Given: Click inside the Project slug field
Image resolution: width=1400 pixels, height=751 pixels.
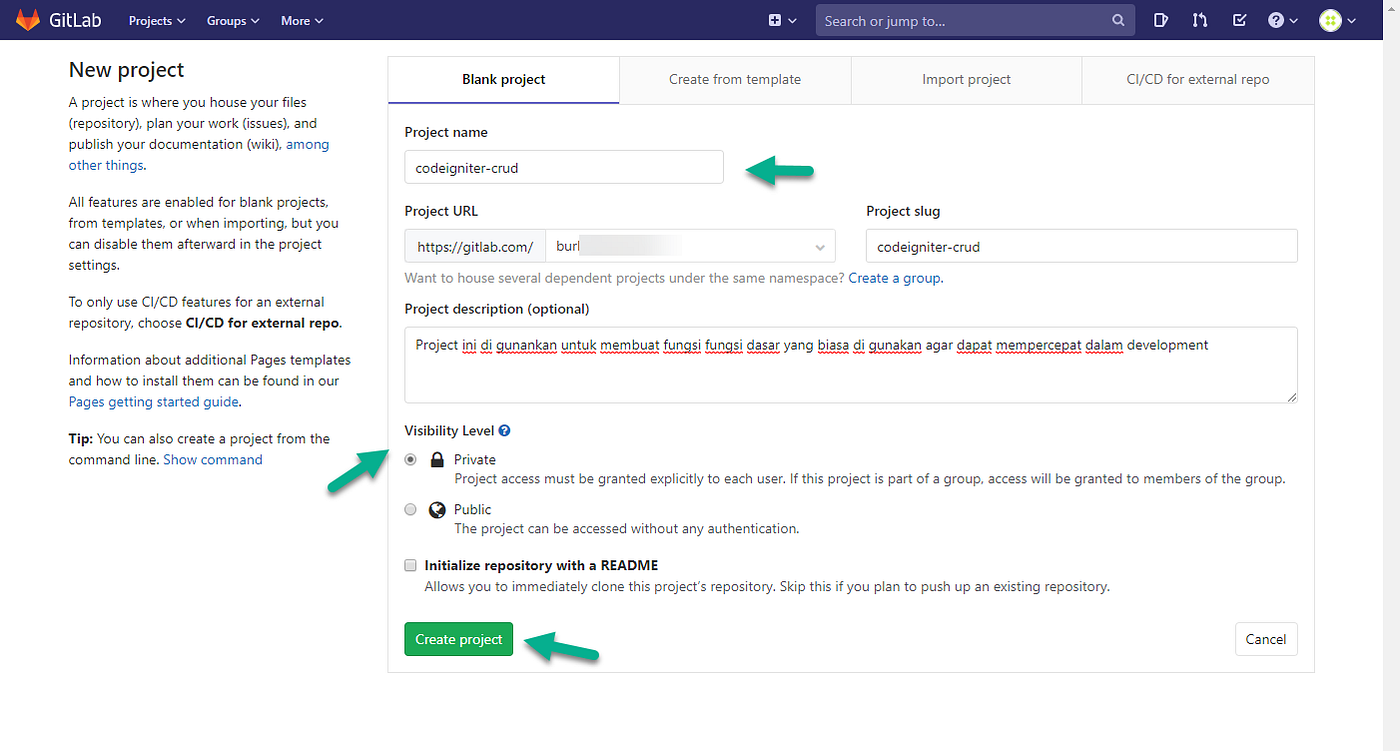Looking at the screenshot, I should (1080, 245).
